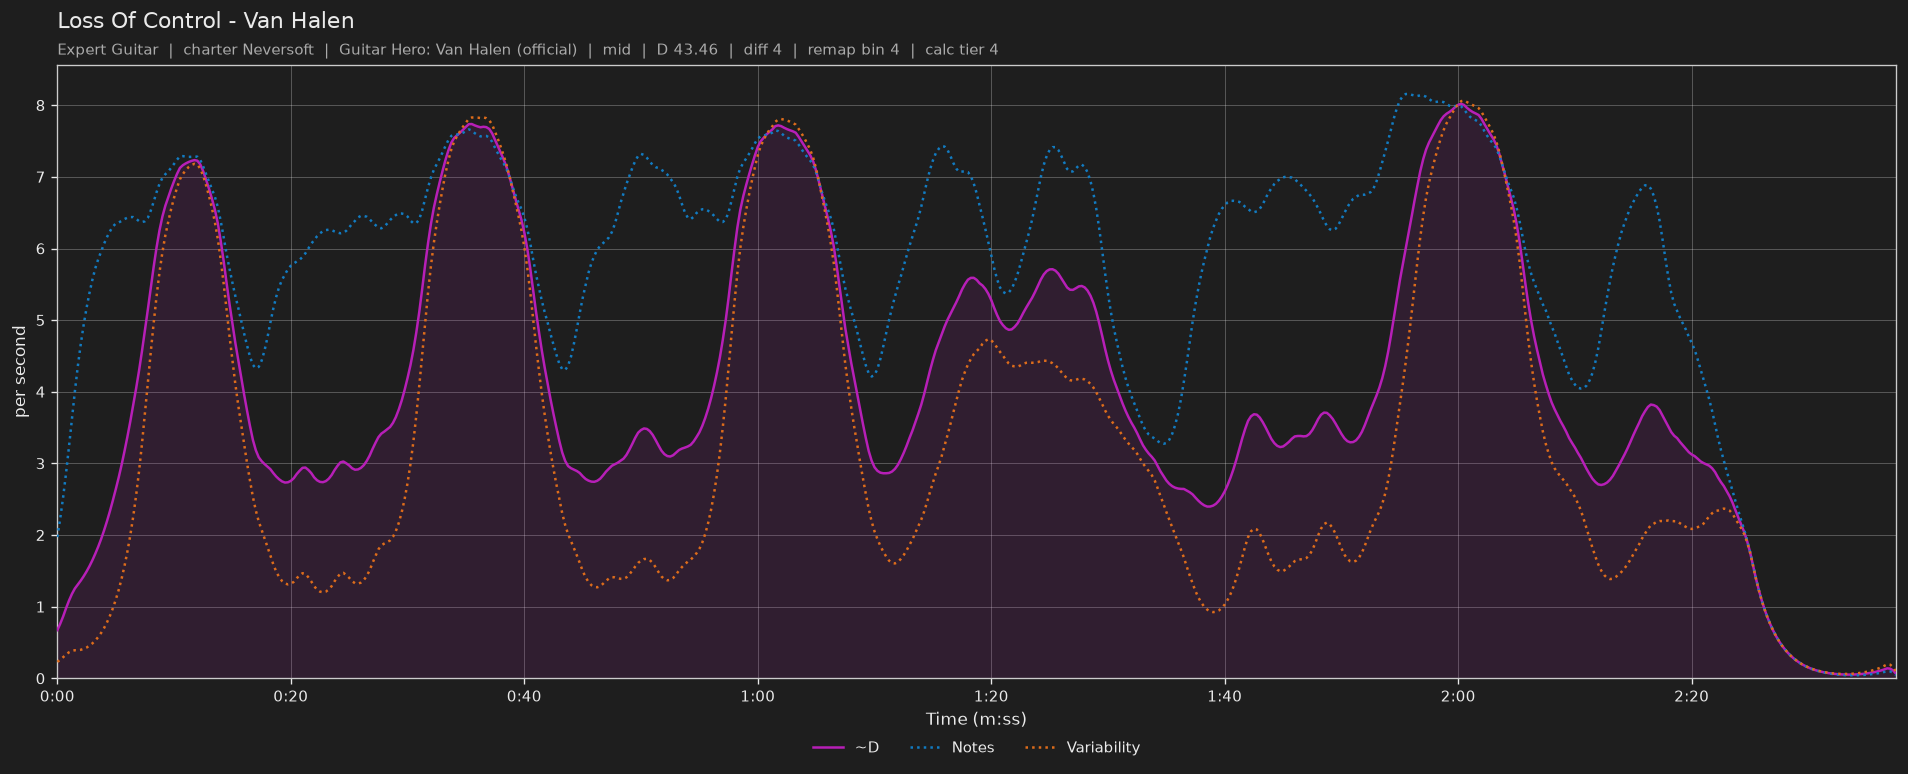Image resolution: width=1908 pixels, height=774 pixels.
Task: Click the blue dotted Notes legend swatch
Action: pos(926,747)
